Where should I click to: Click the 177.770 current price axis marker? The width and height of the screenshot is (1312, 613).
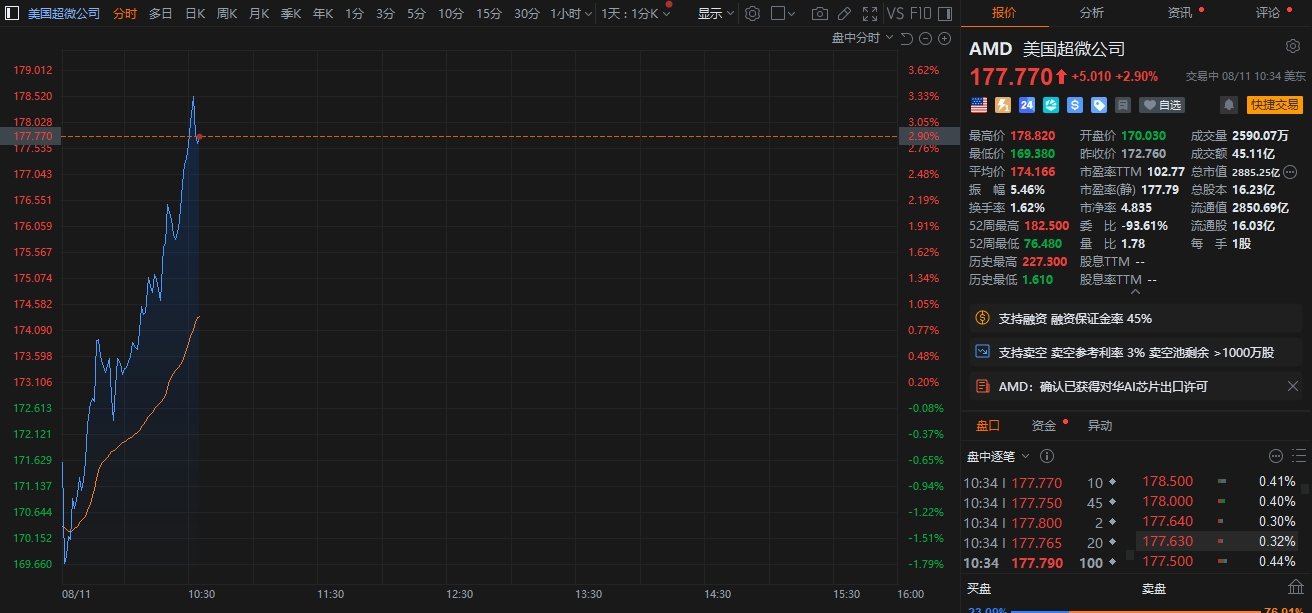(x=31, y=136)
